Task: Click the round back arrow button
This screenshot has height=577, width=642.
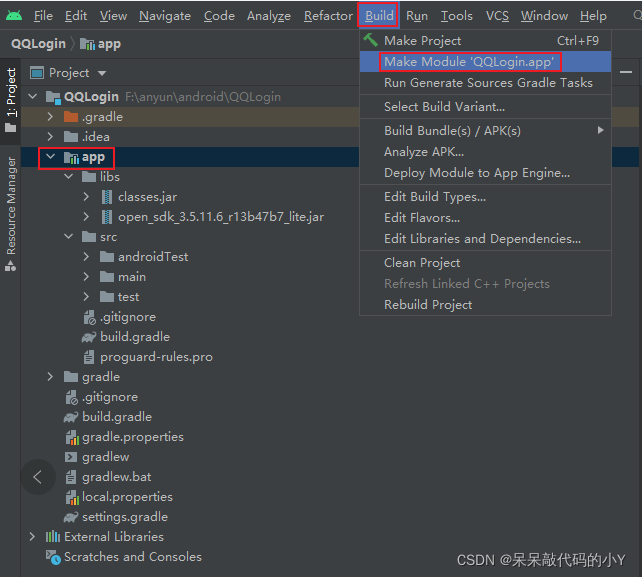Action: point(38,477)
